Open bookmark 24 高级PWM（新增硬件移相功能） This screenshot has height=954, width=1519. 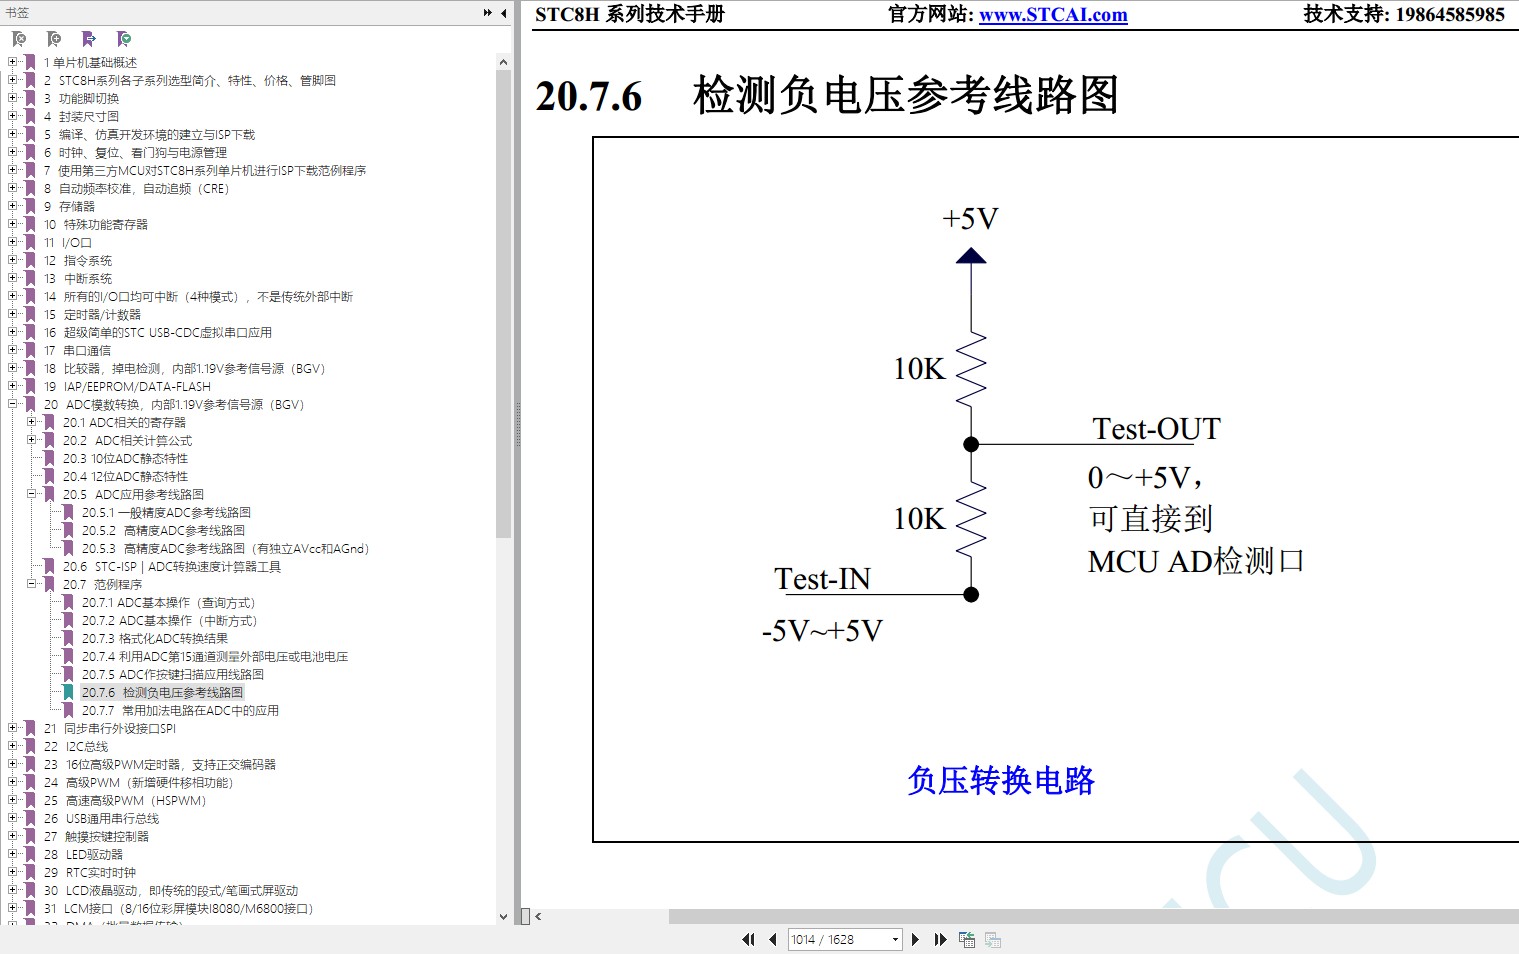coord(138,782)
